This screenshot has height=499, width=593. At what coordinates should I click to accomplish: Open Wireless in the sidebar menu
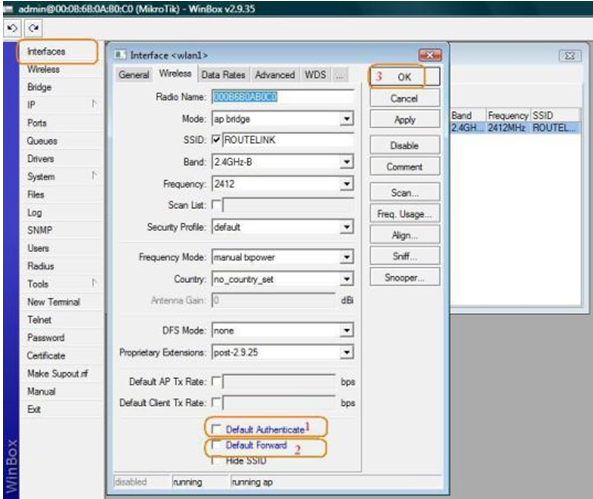pos(43,69)
